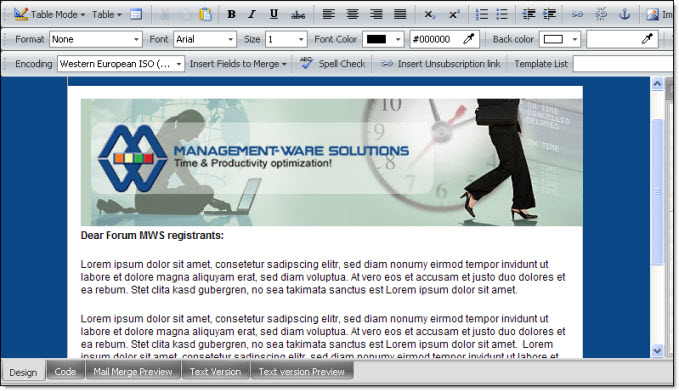Viewport: 679px width, 391px height.
Task: Click the editor scrollbar up arrow
Action: (x=657, y=84)
